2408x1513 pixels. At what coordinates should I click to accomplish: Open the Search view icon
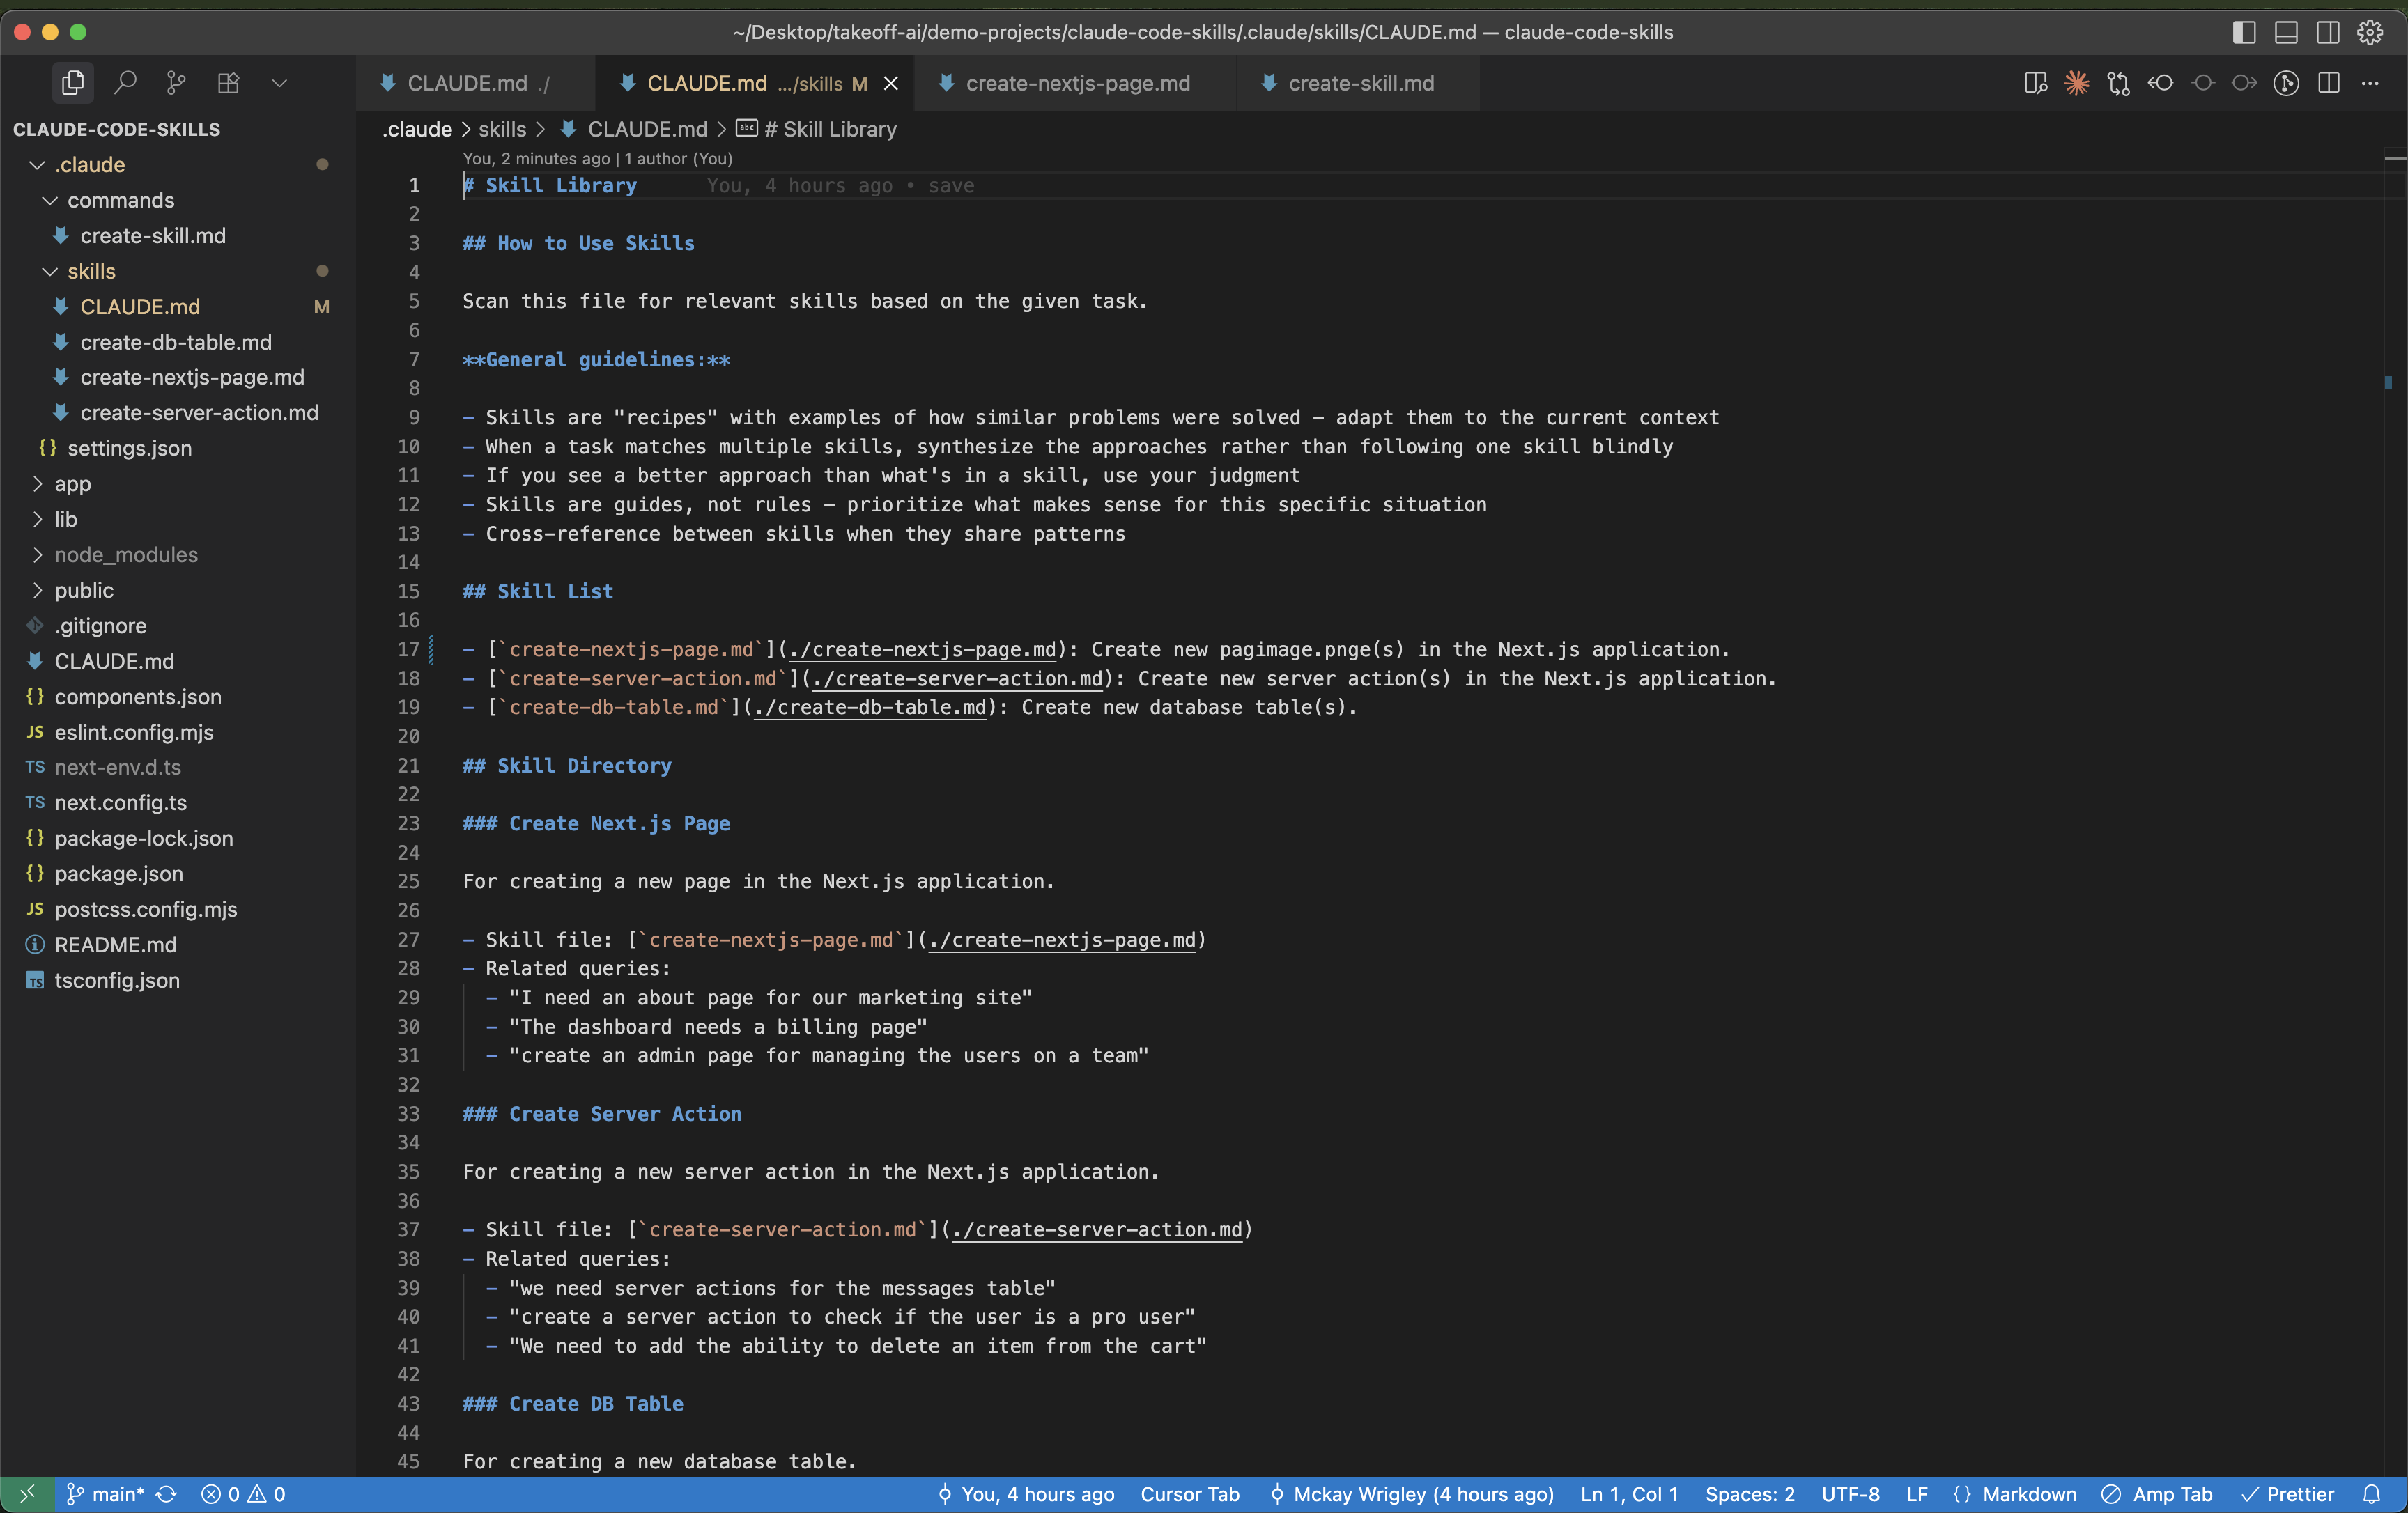pyautogui.click(x=125, y=83)
